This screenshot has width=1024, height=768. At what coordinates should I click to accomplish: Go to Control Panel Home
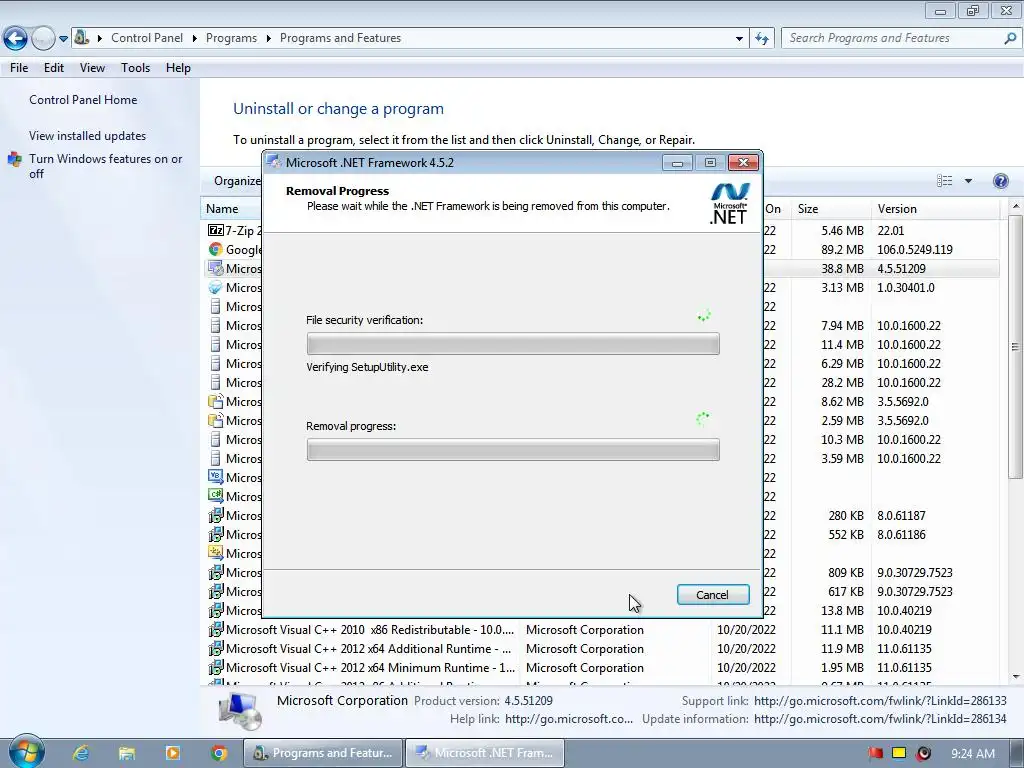click(x=83, y=100)
